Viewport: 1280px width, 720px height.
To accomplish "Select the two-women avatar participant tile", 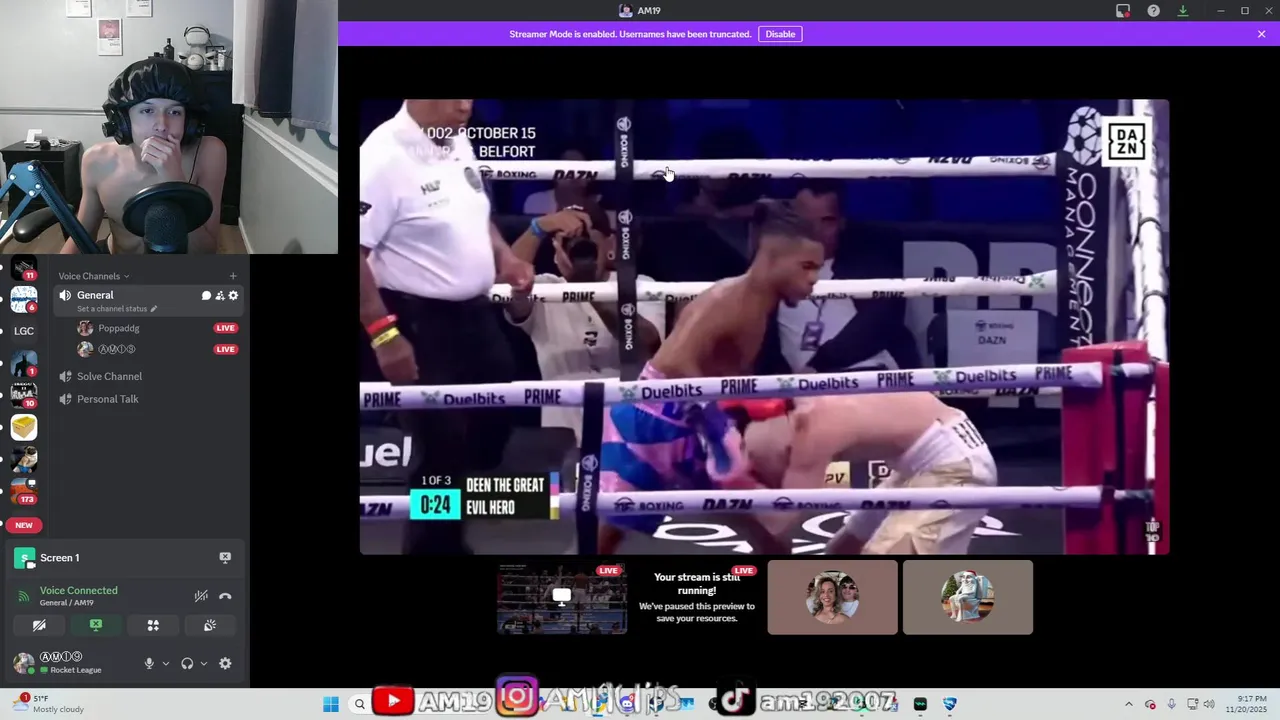I will (x=832, y=597).
